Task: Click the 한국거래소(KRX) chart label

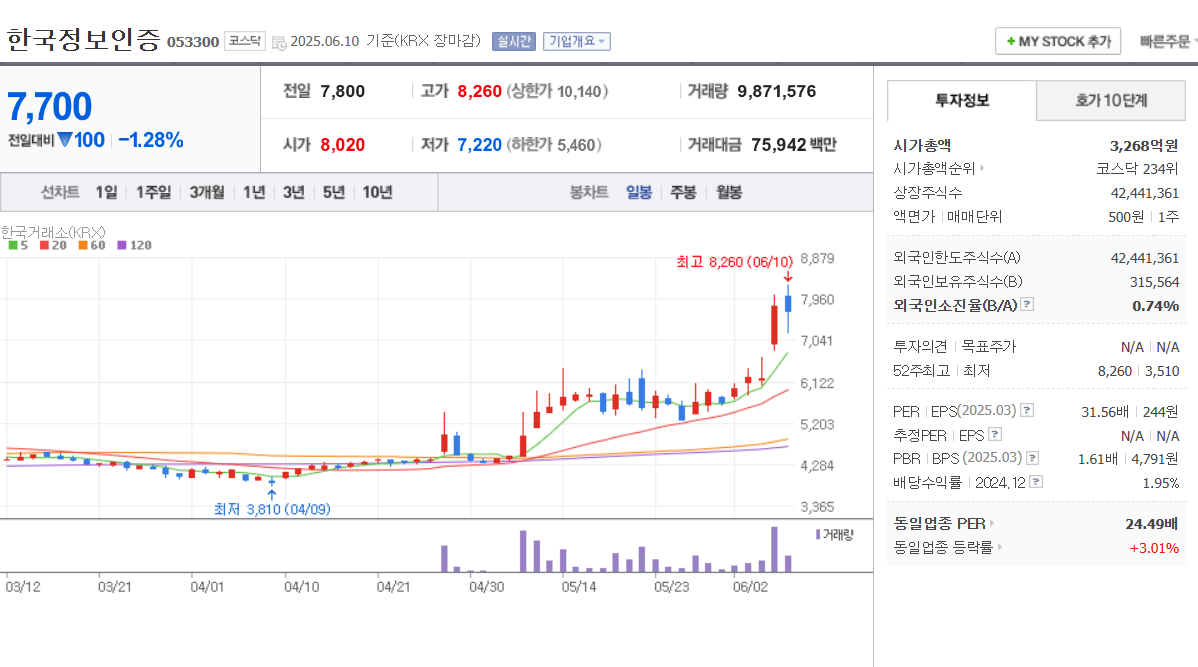Action: click(53, 232)
